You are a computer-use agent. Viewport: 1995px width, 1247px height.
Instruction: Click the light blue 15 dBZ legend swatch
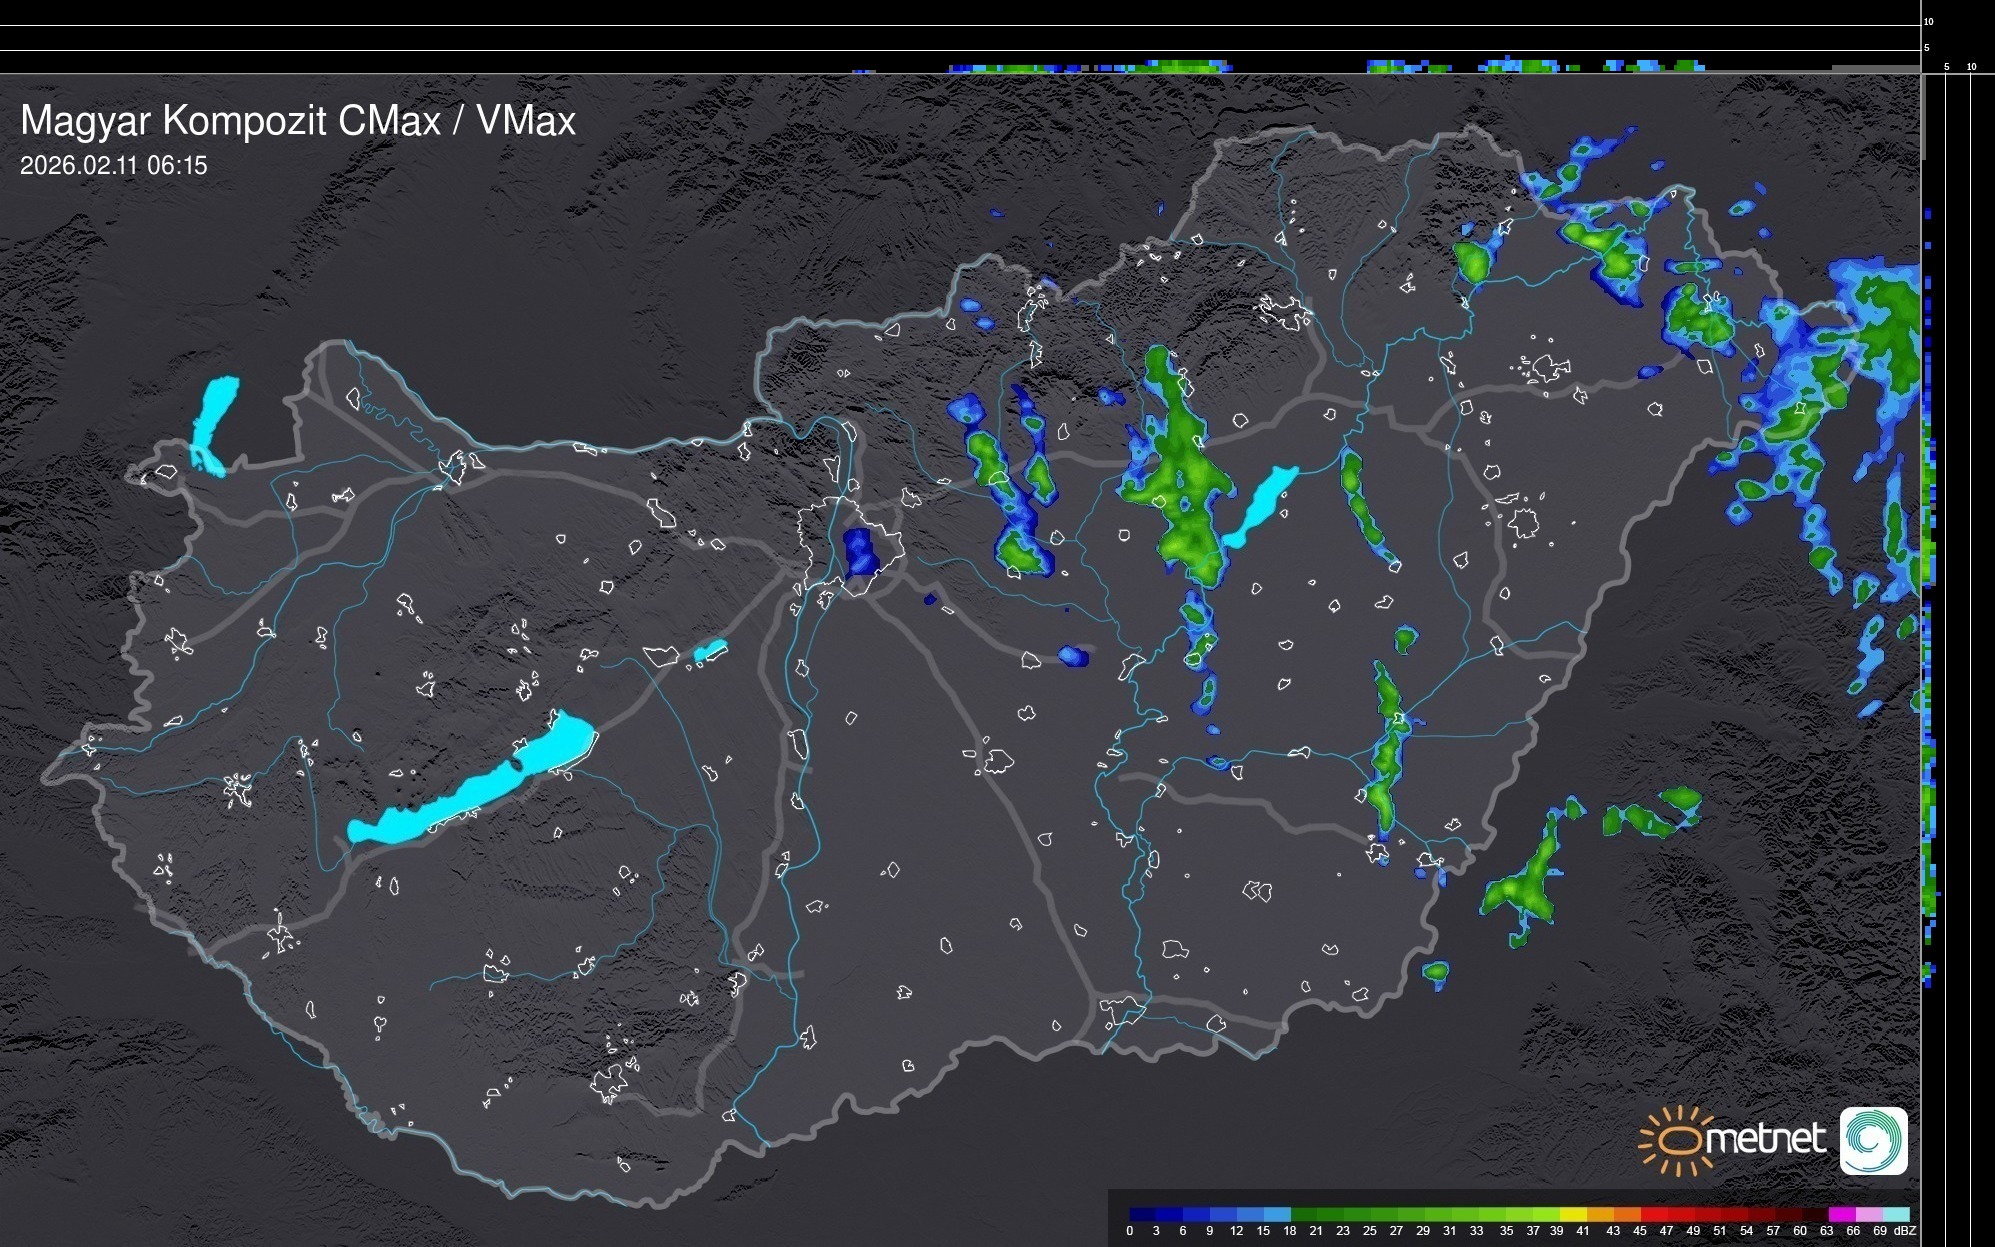click(1277, 1215)
